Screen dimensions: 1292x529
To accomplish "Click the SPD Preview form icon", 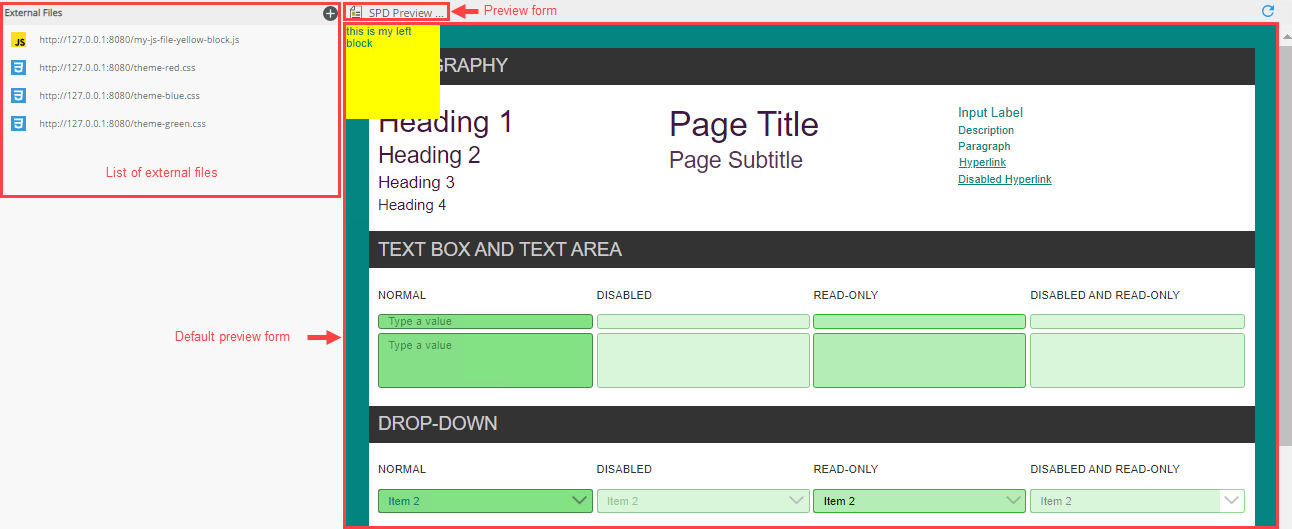I will click(x=355, y=12).
